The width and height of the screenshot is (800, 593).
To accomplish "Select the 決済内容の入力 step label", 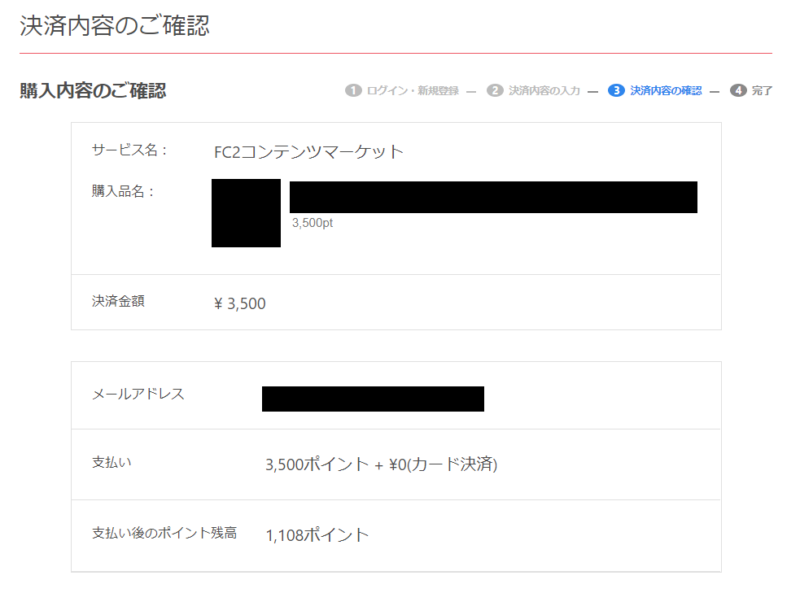I will tap(544, 91).
